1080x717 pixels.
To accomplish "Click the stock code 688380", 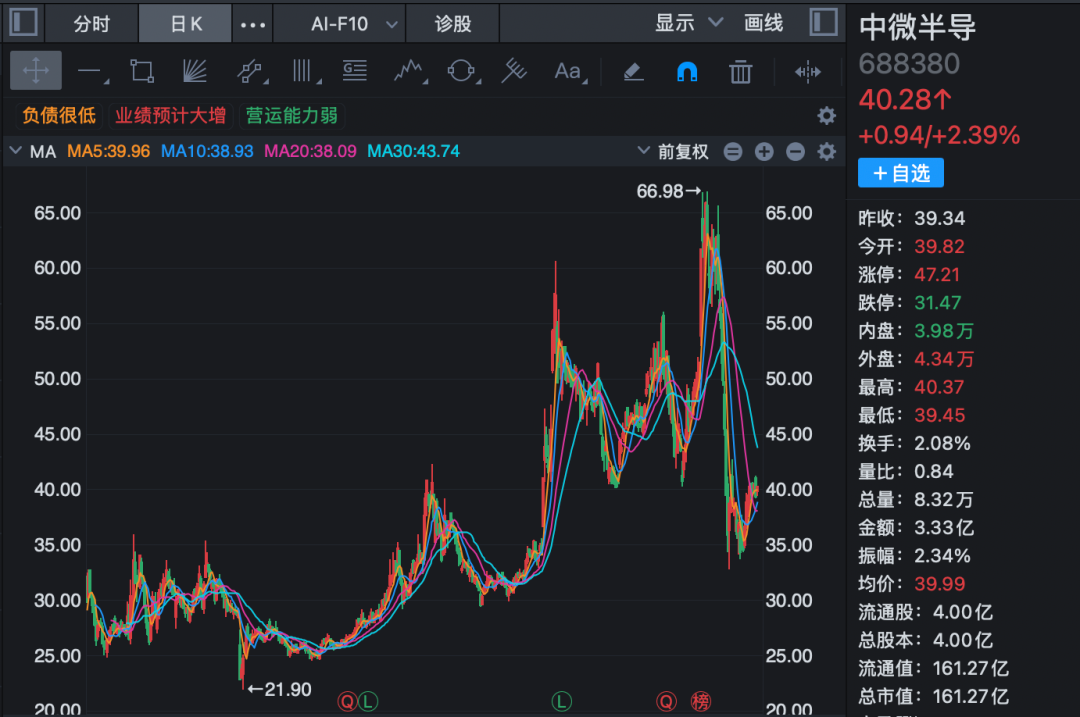I will tap(909, 63).
